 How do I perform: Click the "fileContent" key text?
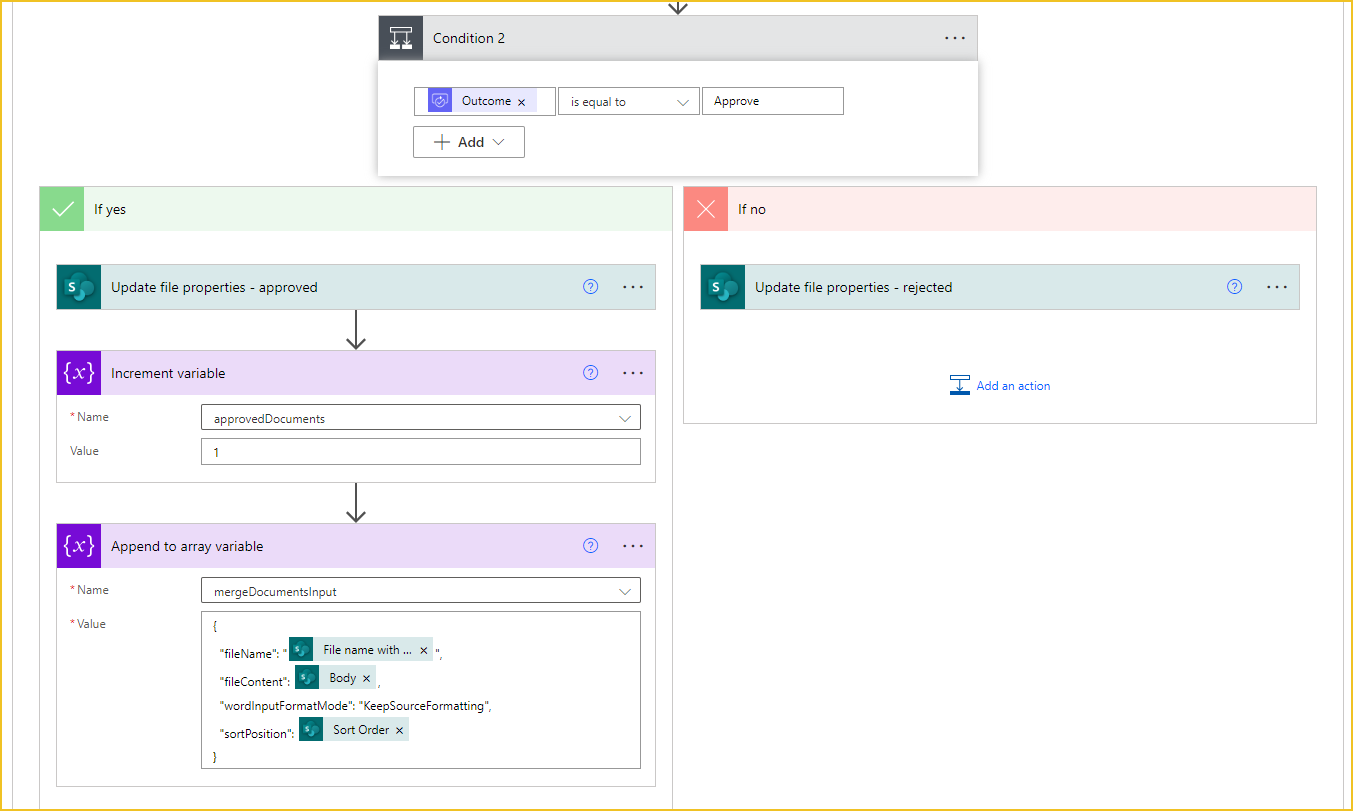pos(255,681)
